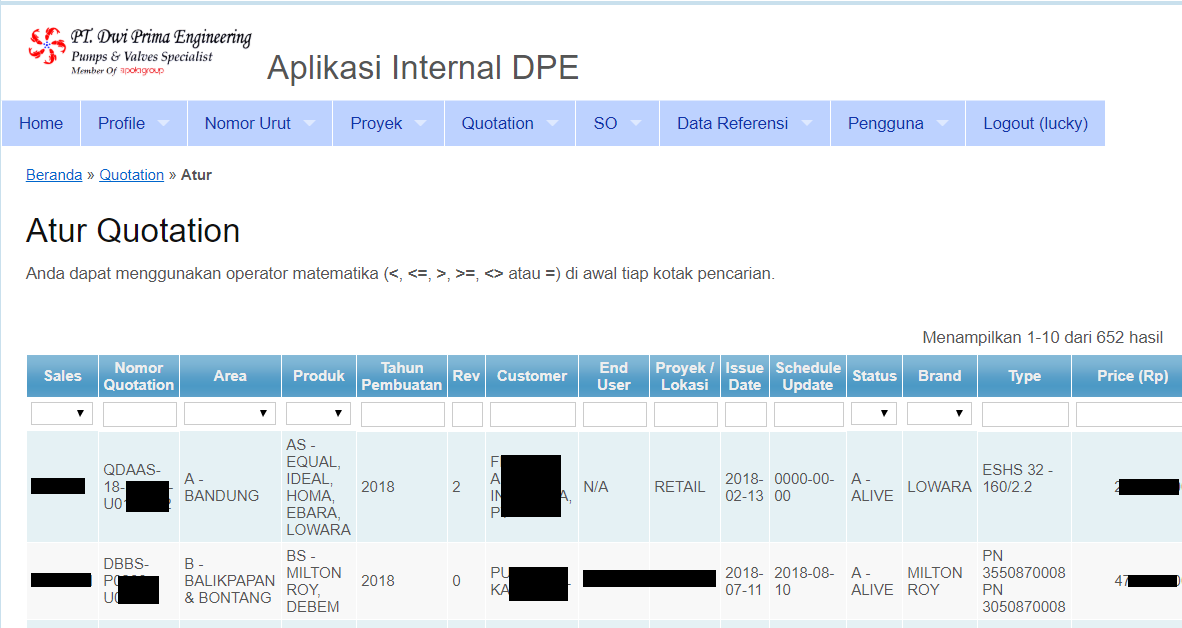Open the Area filter dropdown
This screenshot has width=1182, height=628.
[x=230, y=413]
